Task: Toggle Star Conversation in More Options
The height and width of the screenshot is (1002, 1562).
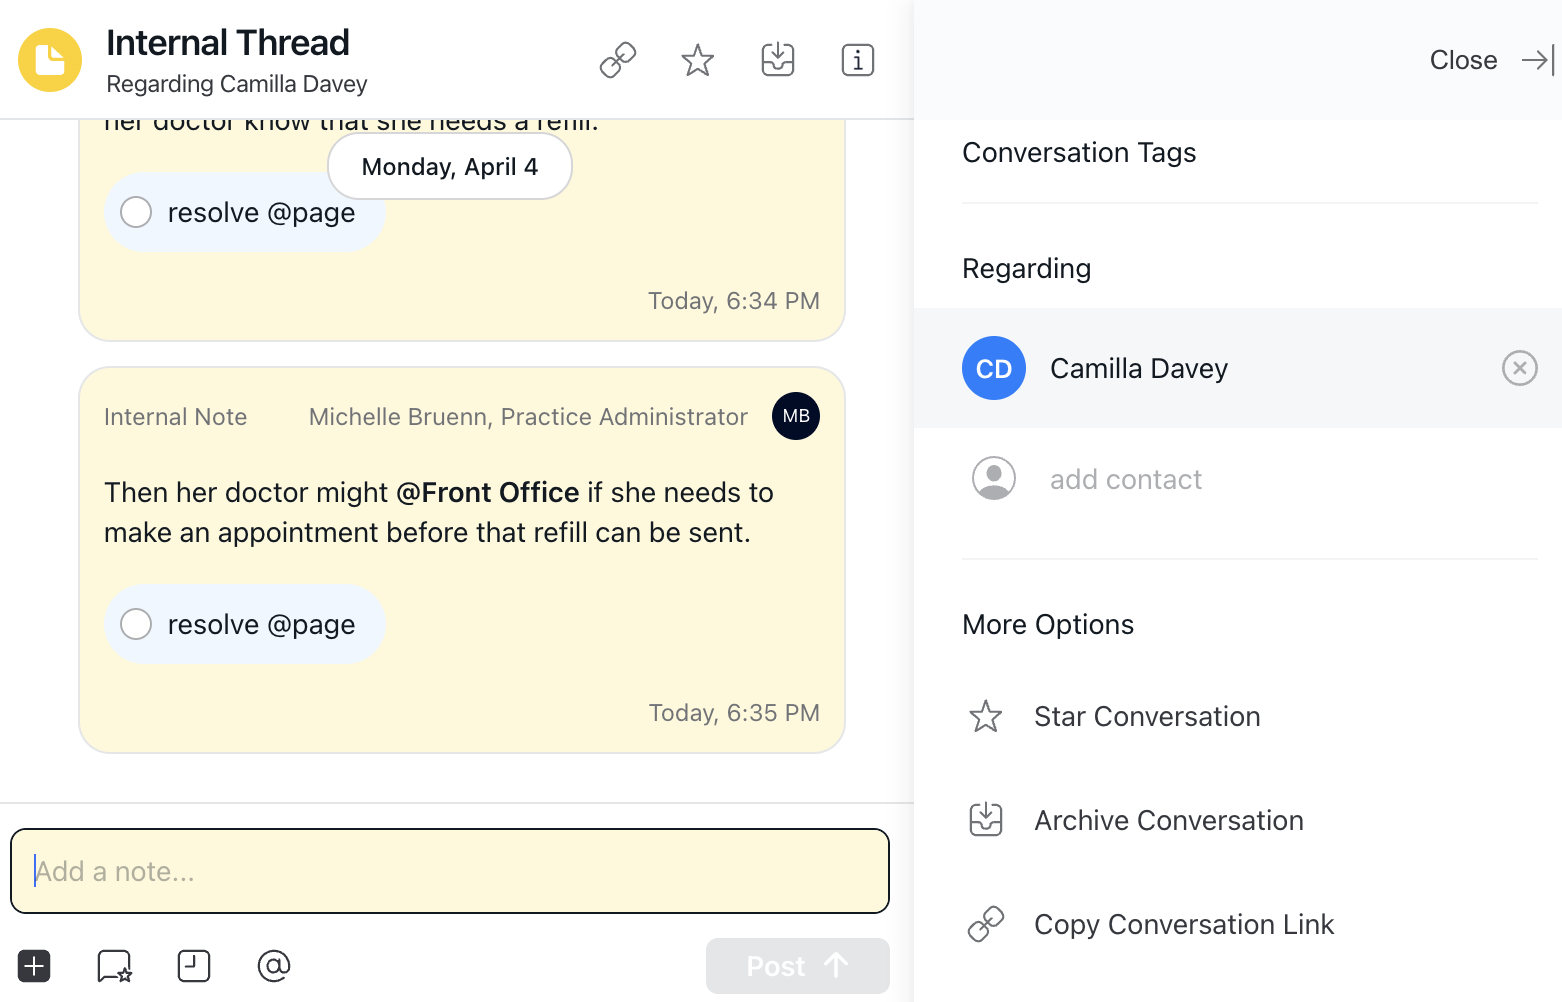Action: pyautogui.click(x=1147, y=716)
